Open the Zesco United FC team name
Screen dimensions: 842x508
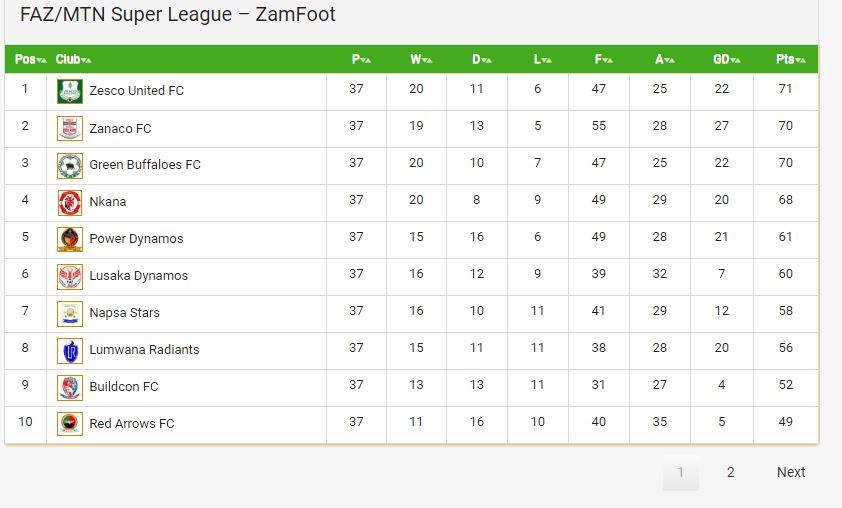point(136,91)
